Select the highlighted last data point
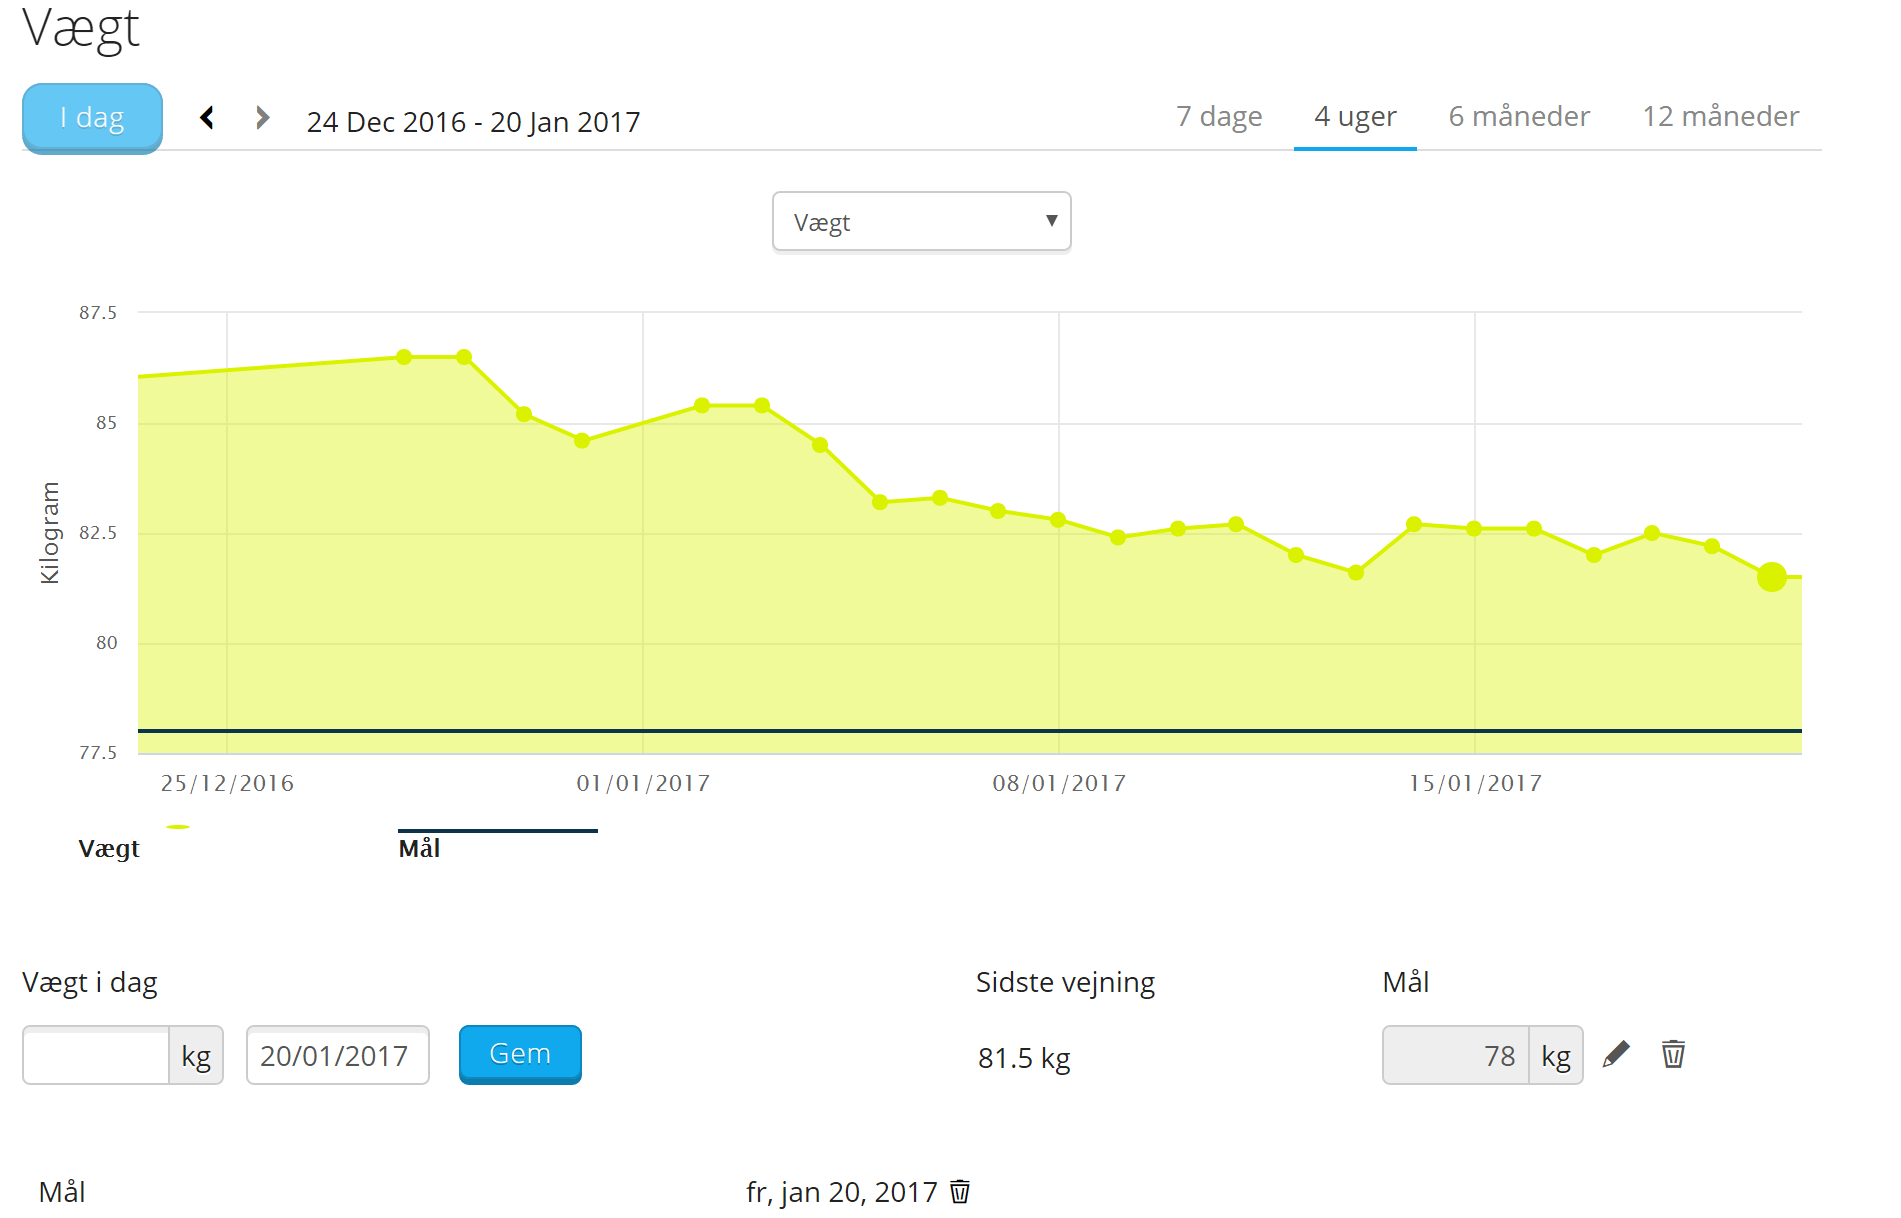Viewport: 1901px width, 1218px height. [1770, 577]
